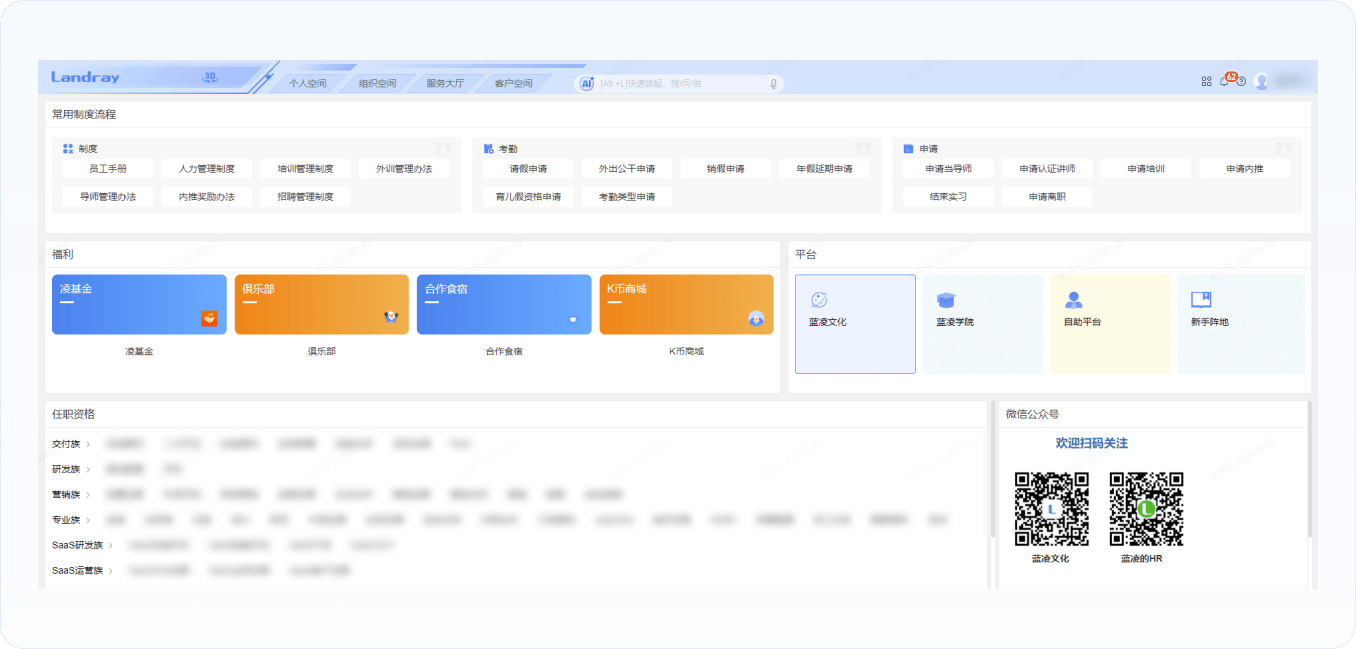Screen dimensions: 1356x649
Task: Open notifications bell with red badge
Action: [x=1225, y=81]
